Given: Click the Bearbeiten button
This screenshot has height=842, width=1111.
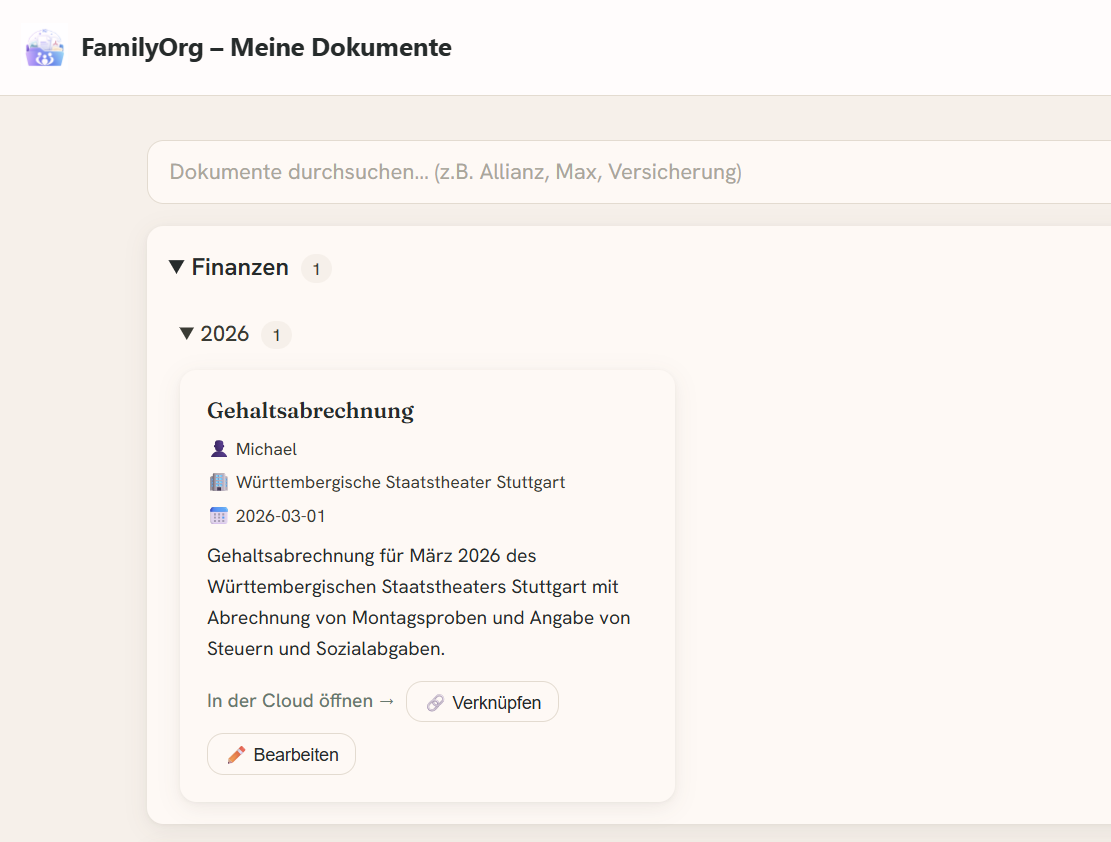Looking at the screenshot, I should coord(281,754).
